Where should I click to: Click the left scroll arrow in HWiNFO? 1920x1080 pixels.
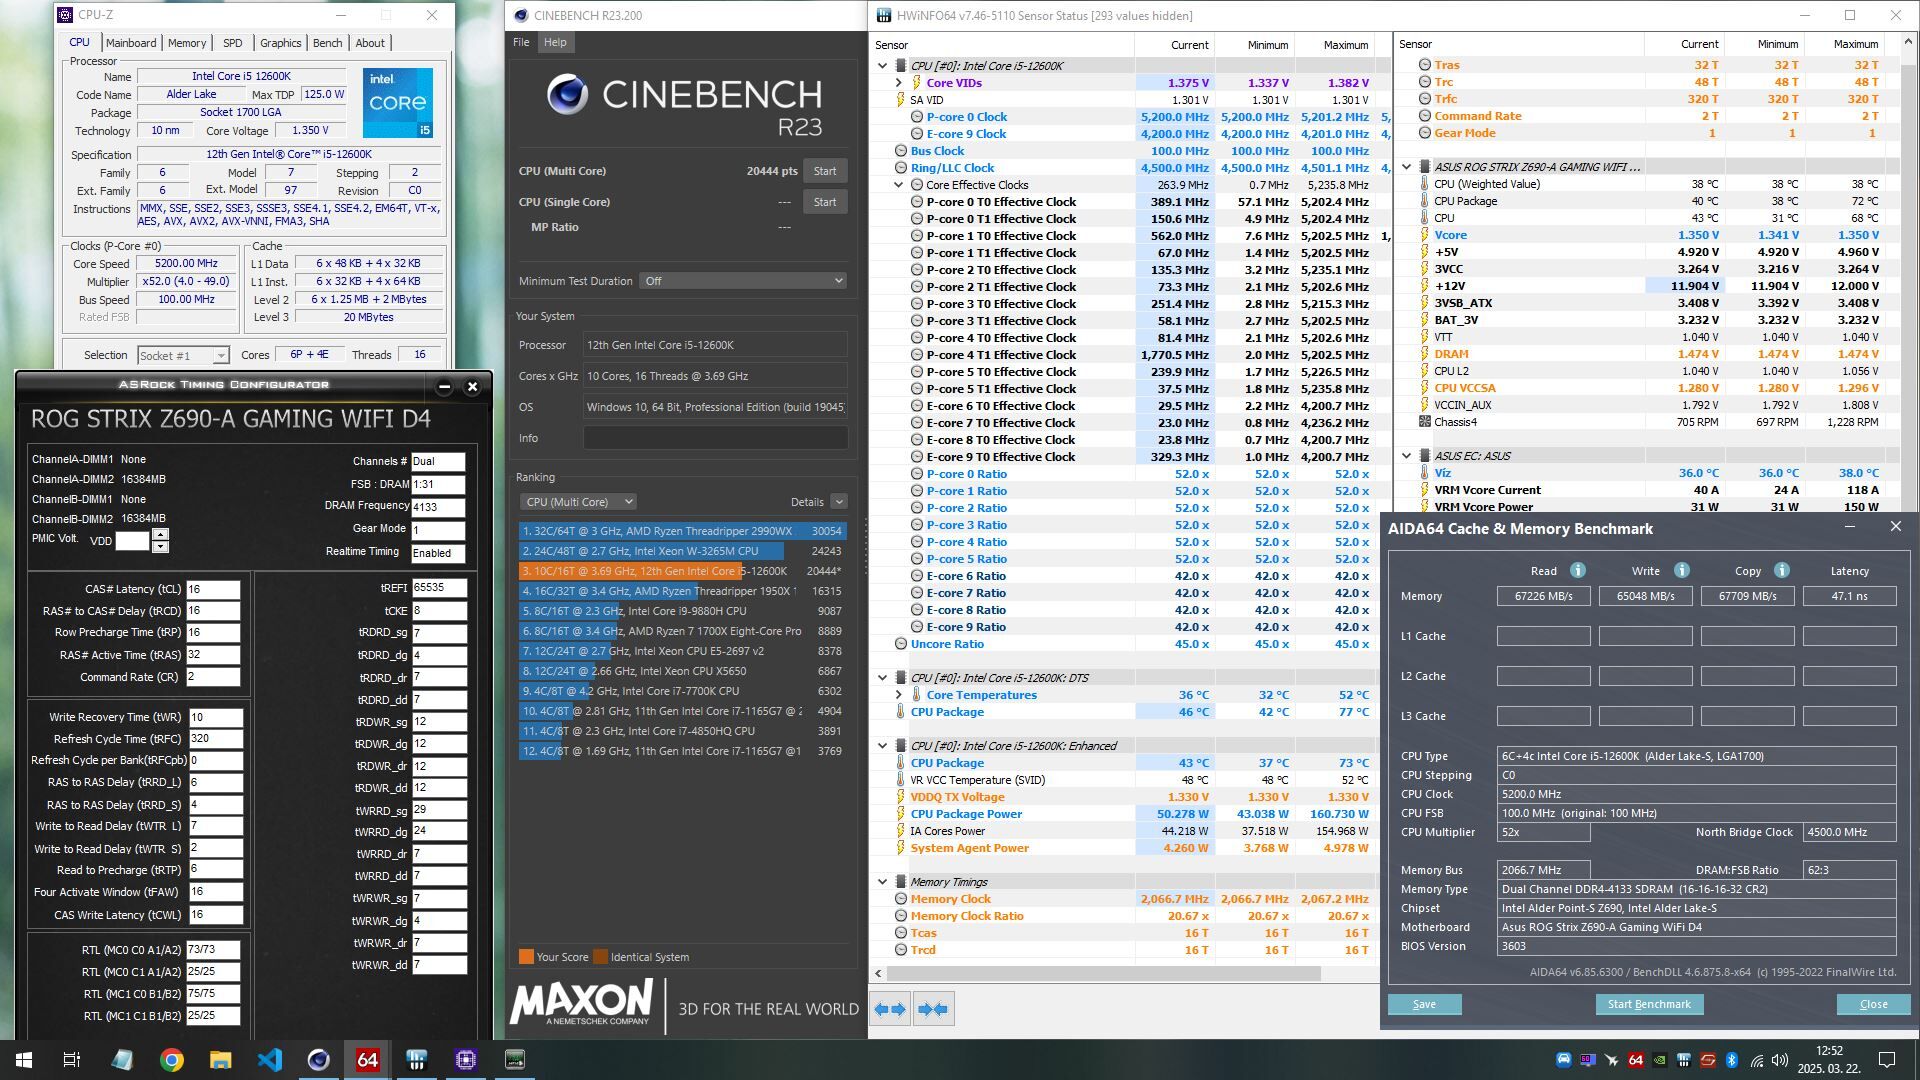(x=879, y=973)
